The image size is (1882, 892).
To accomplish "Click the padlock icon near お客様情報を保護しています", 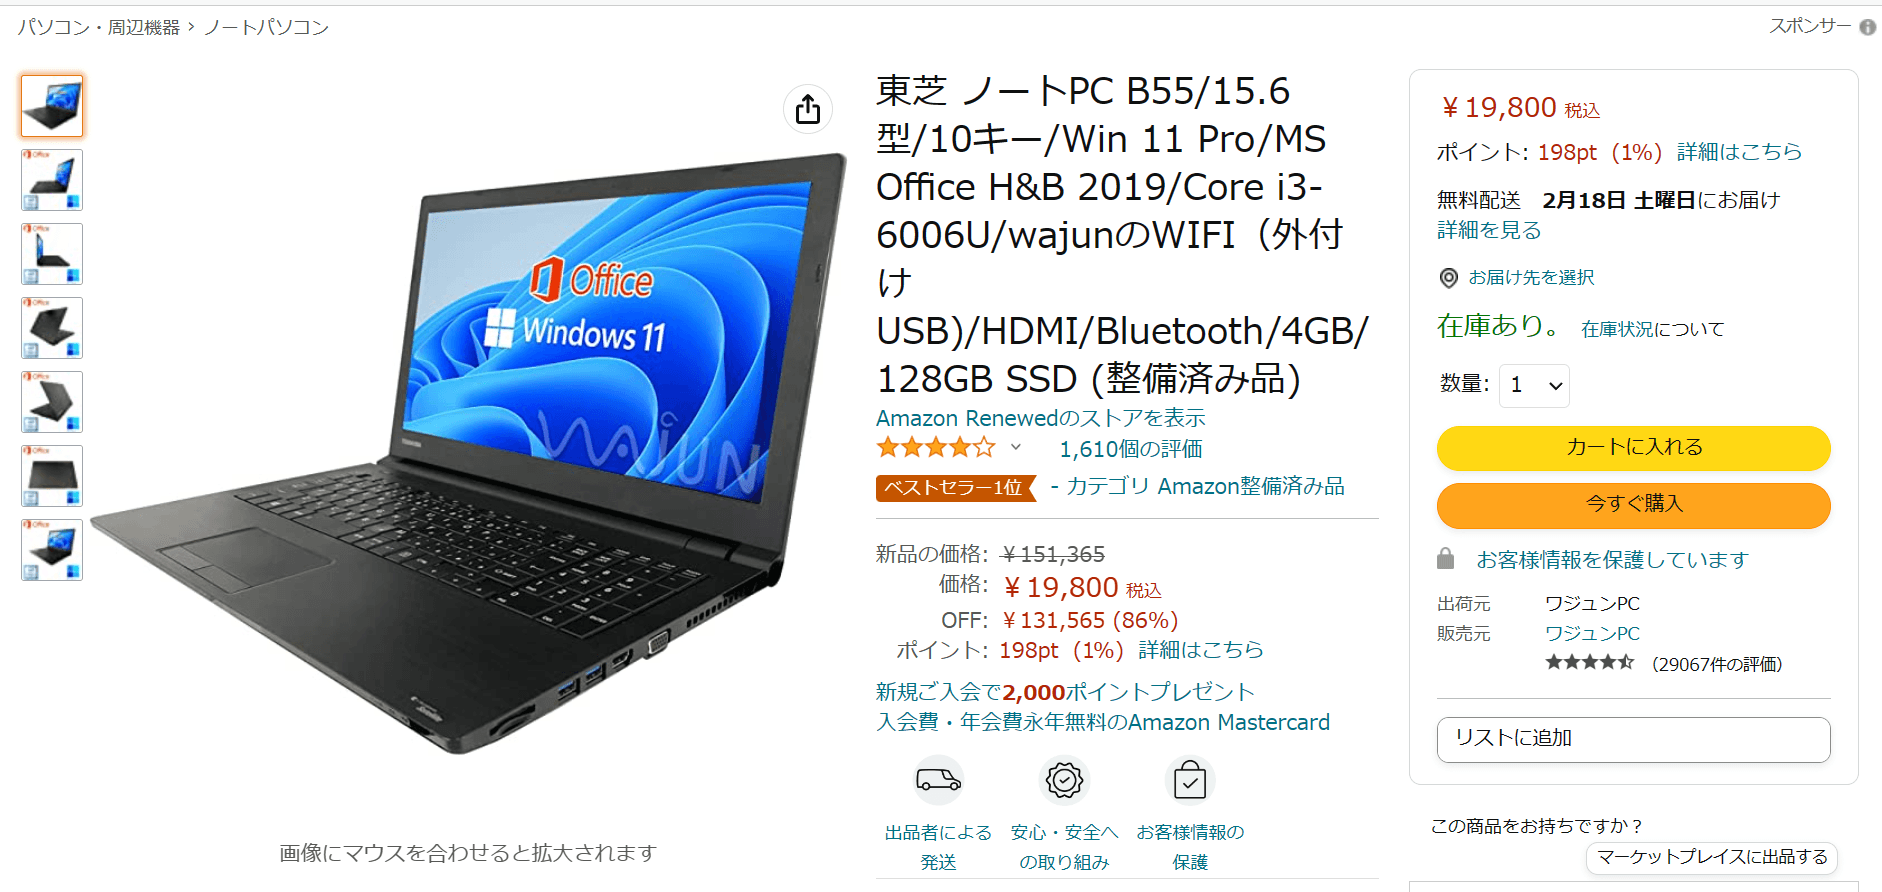I will point(1445,559).
